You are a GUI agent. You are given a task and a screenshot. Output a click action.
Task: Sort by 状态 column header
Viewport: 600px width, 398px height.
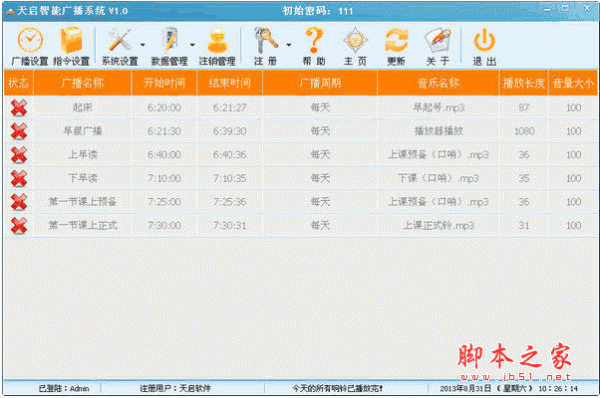(x=19, y=83)
